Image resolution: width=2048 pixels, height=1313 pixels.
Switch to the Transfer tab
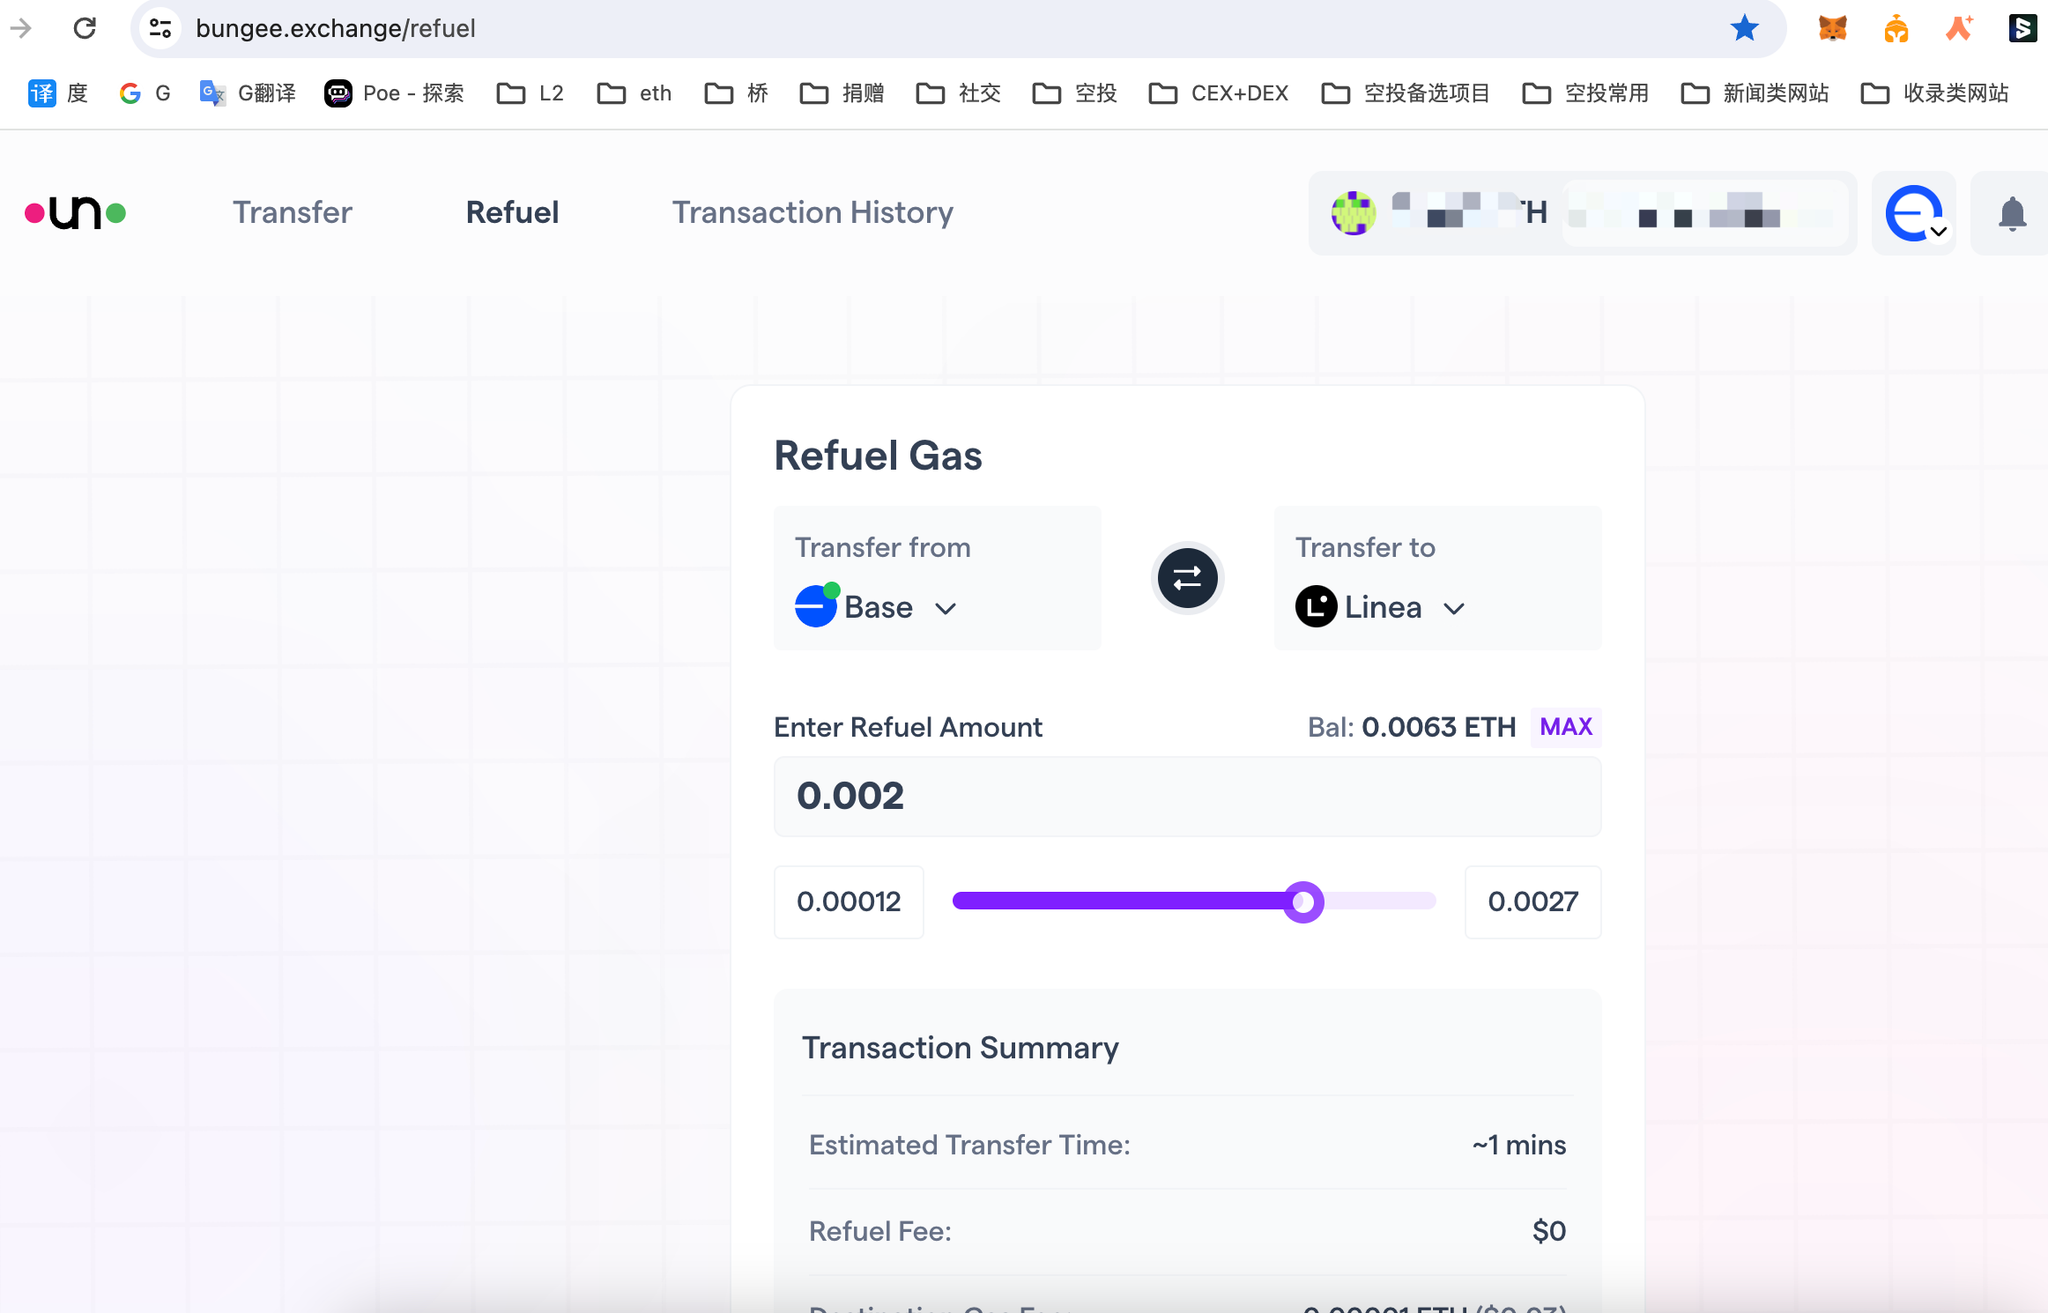(x=292, y=212)
